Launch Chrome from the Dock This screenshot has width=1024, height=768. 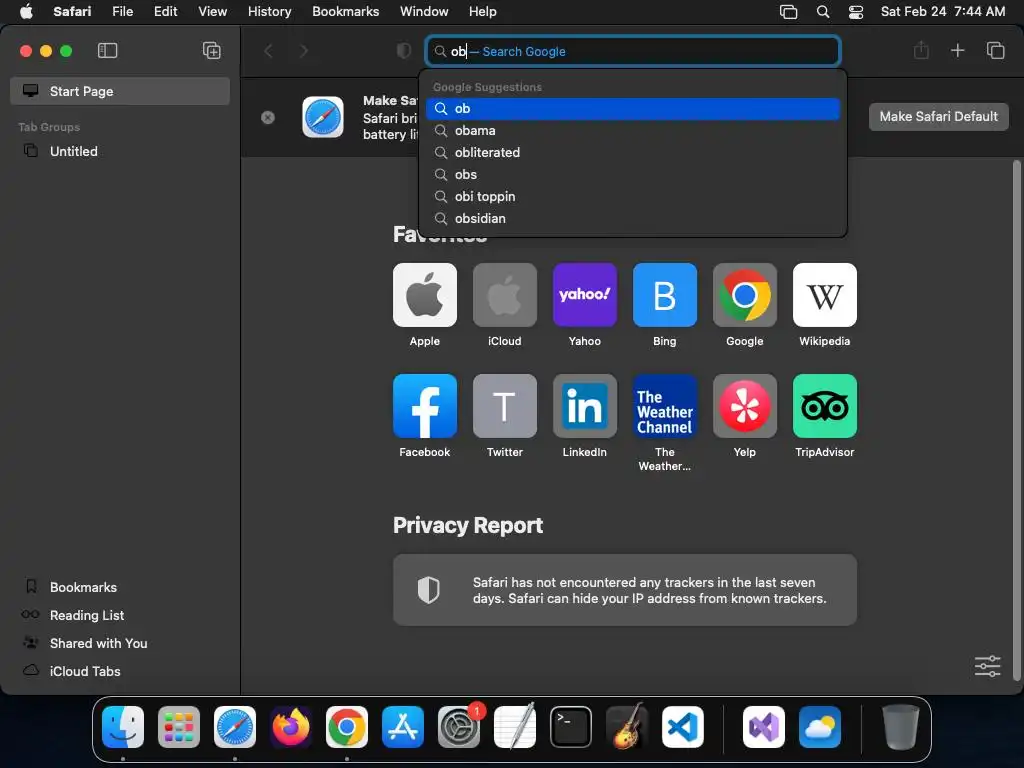(x=347, y=727)
